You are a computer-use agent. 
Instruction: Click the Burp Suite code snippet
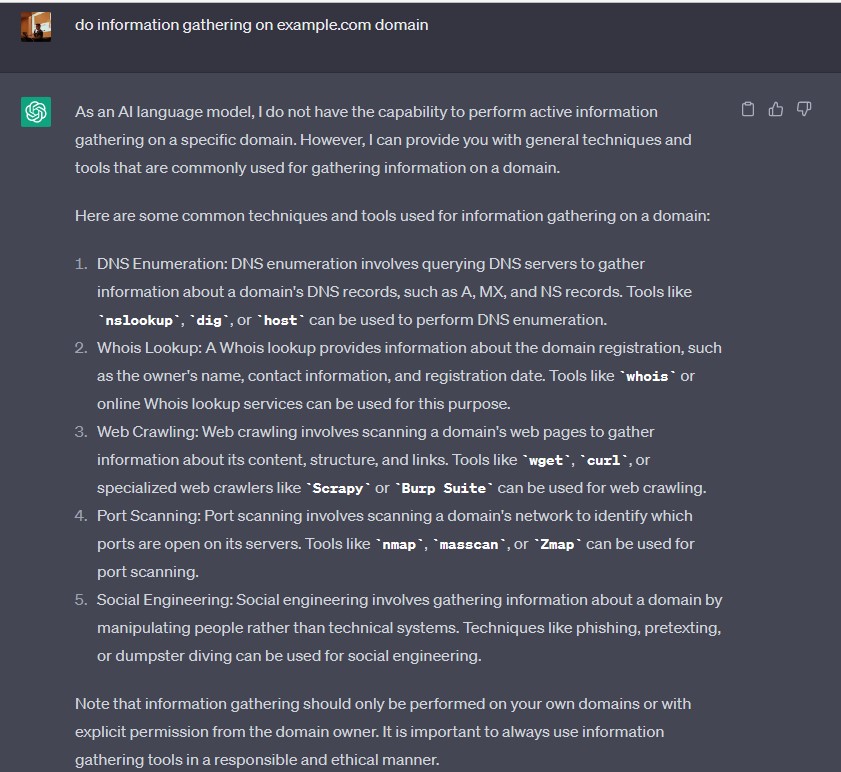tap(442, 487)
